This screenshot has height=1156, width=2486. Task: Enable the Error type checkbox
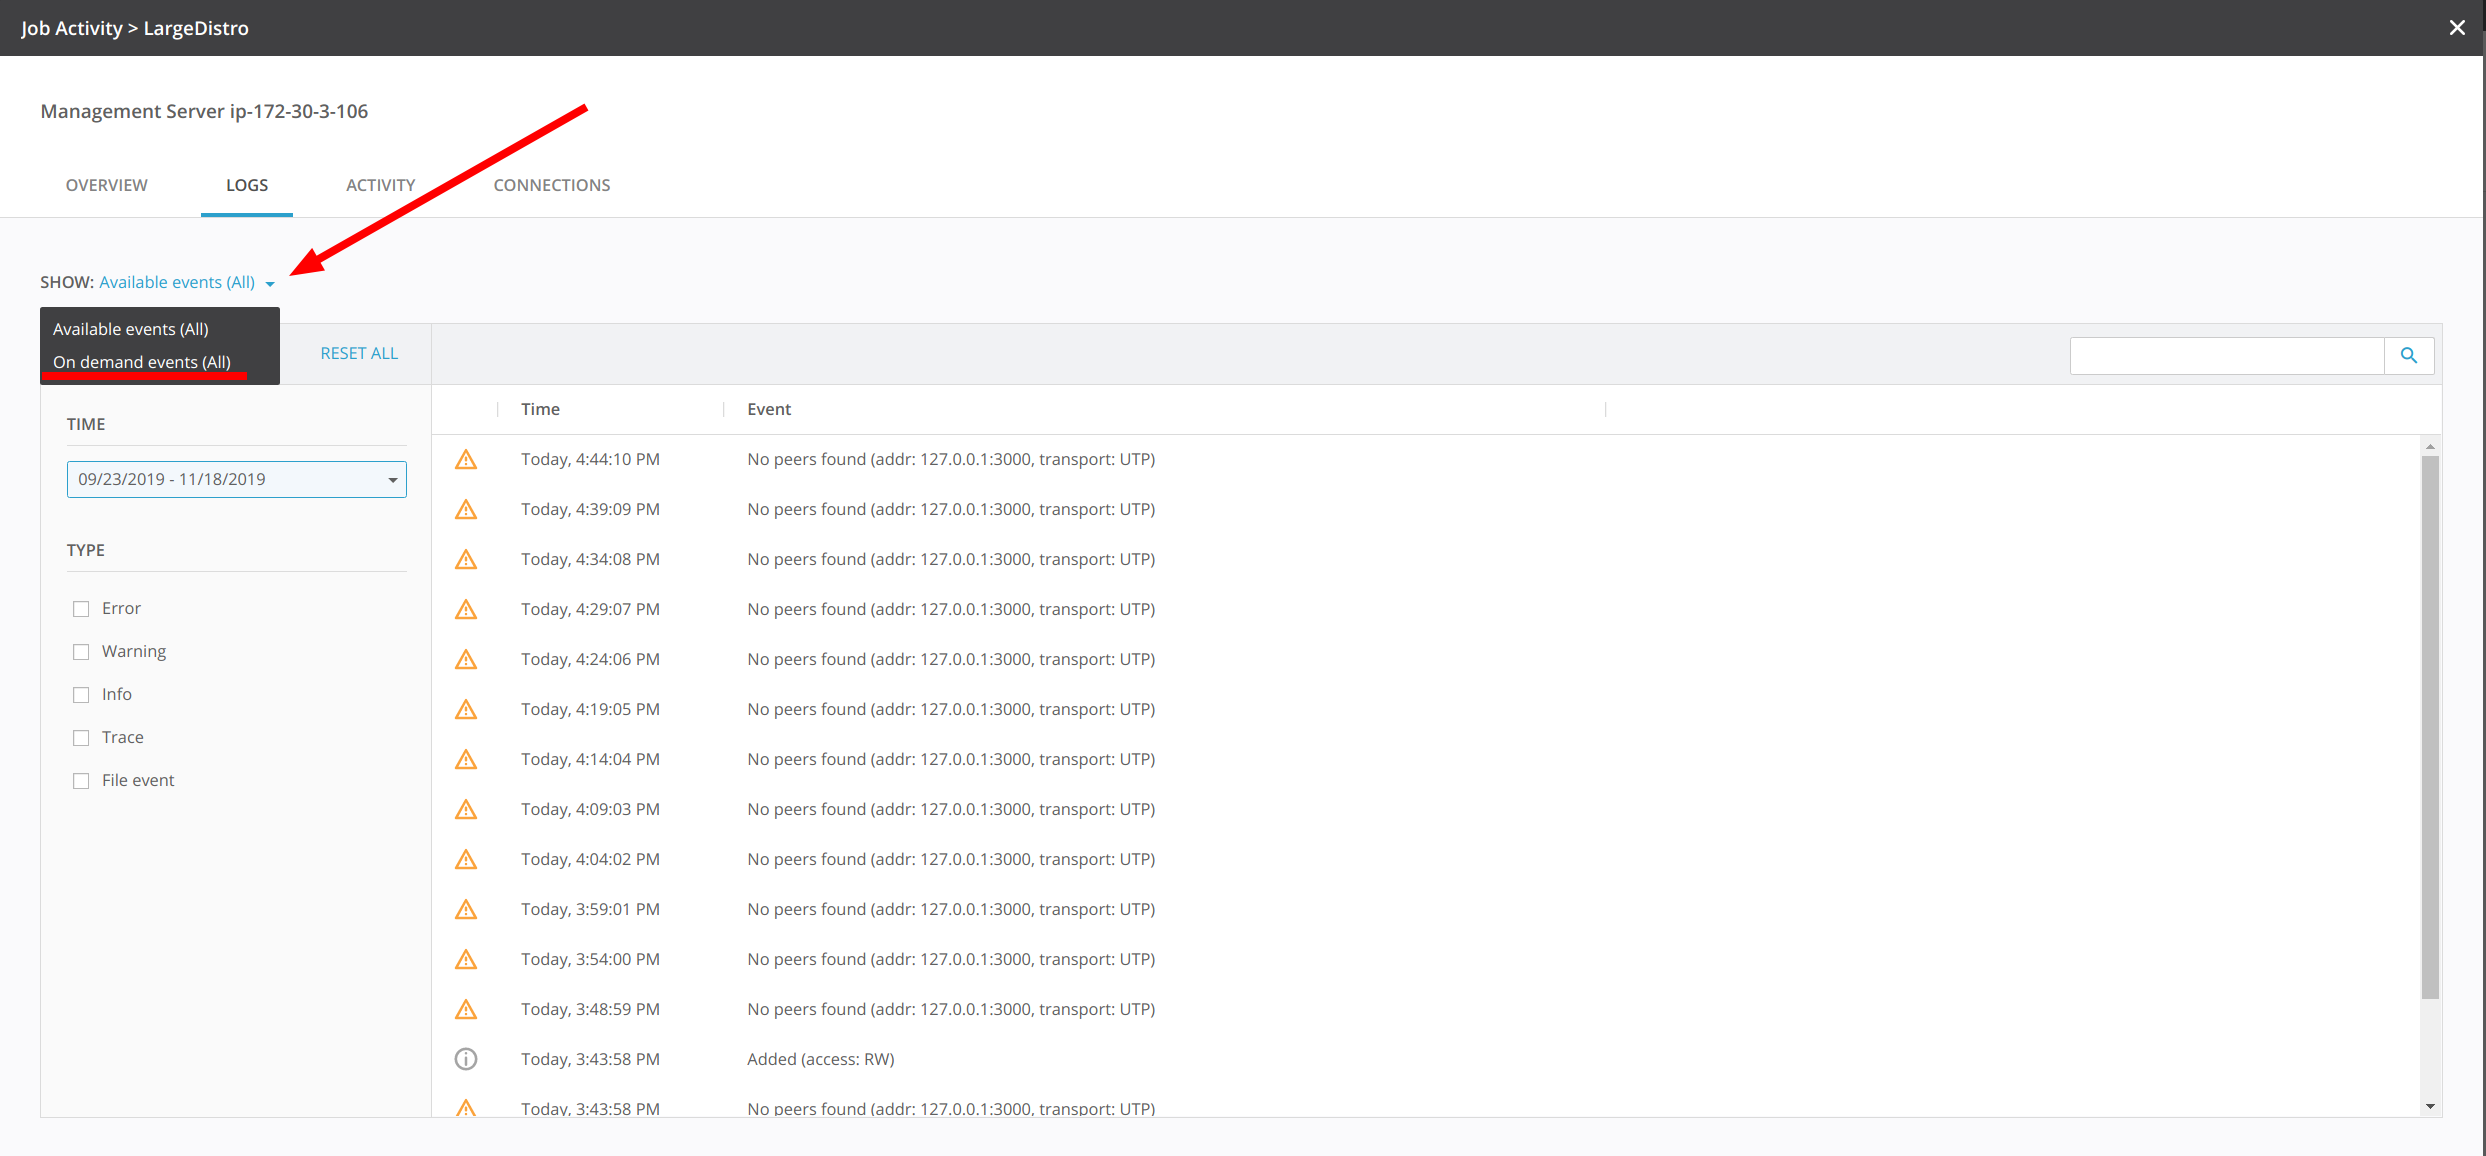coord(81,609)
